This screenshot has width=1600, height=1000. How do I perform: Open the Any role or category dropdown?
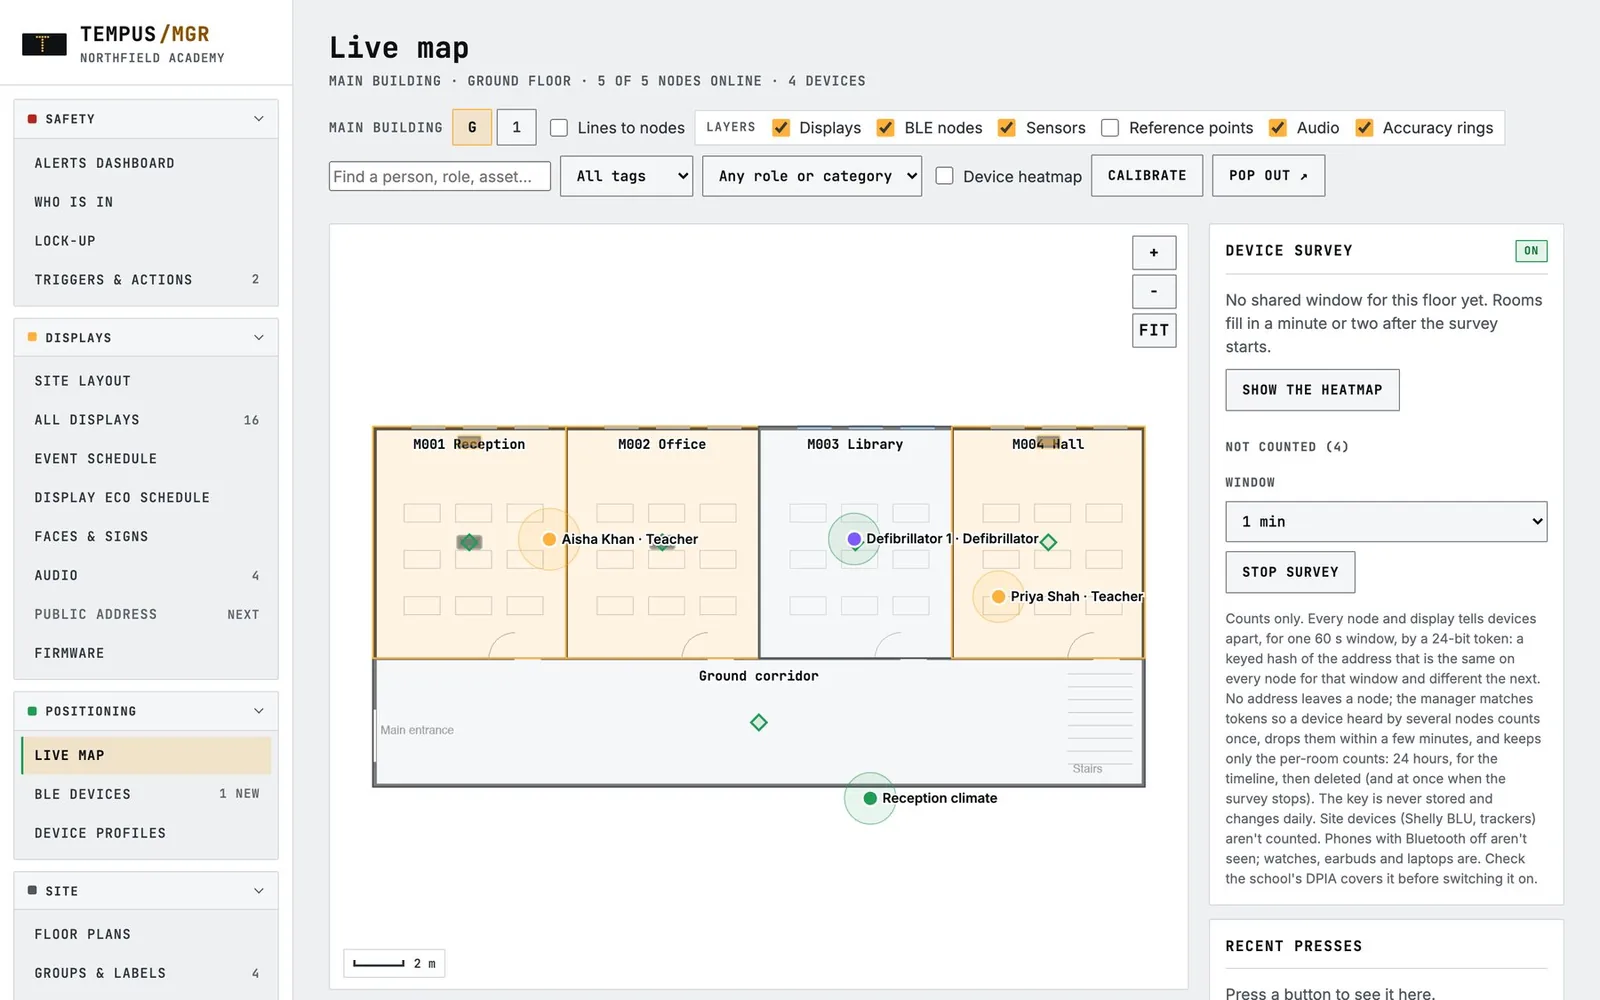[x=812, y=176]
